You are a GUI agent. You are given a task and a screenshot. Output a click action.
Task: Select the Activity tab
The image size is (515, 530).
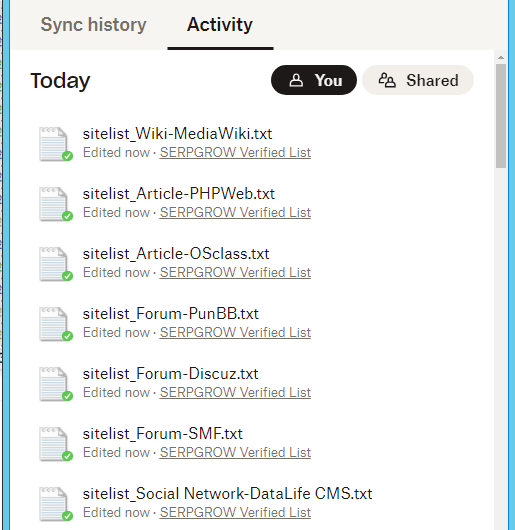click(x=220, y=25)
